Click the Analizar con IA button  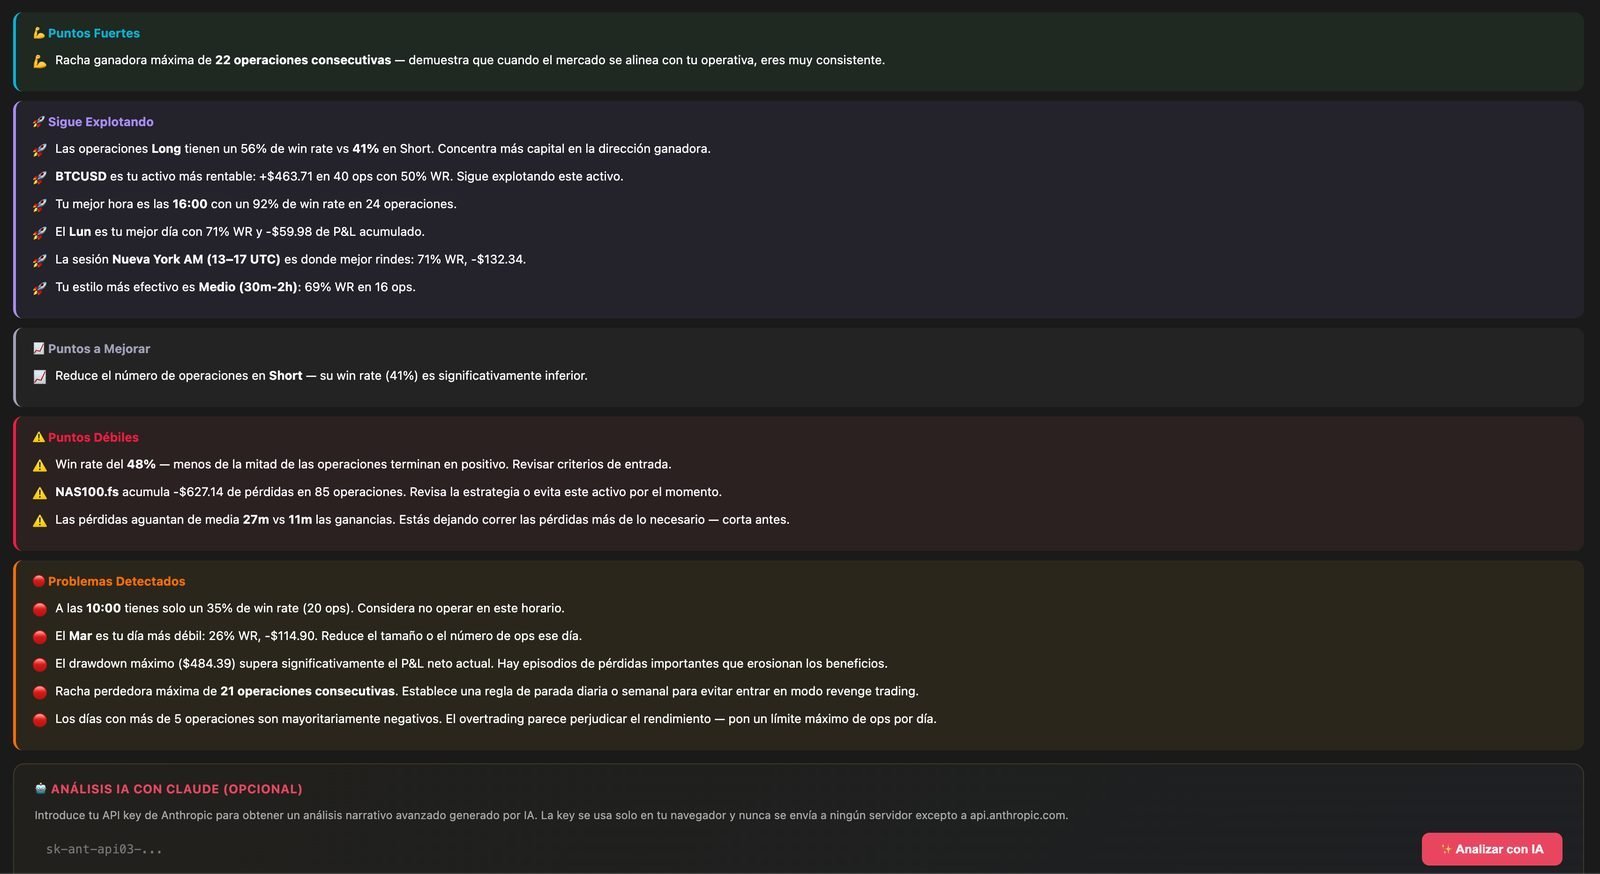point(1492,849)
